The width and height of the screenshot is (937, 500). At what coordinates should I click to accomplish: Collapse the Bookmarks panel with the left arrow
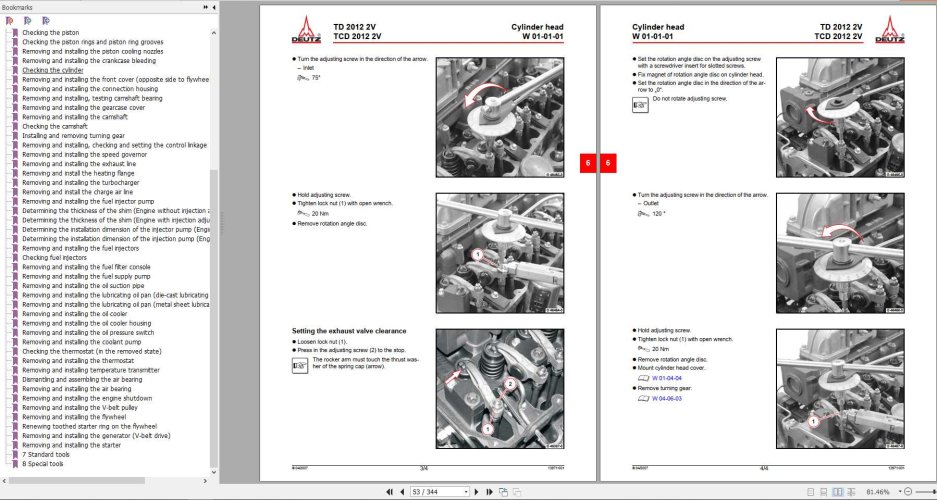214,7
